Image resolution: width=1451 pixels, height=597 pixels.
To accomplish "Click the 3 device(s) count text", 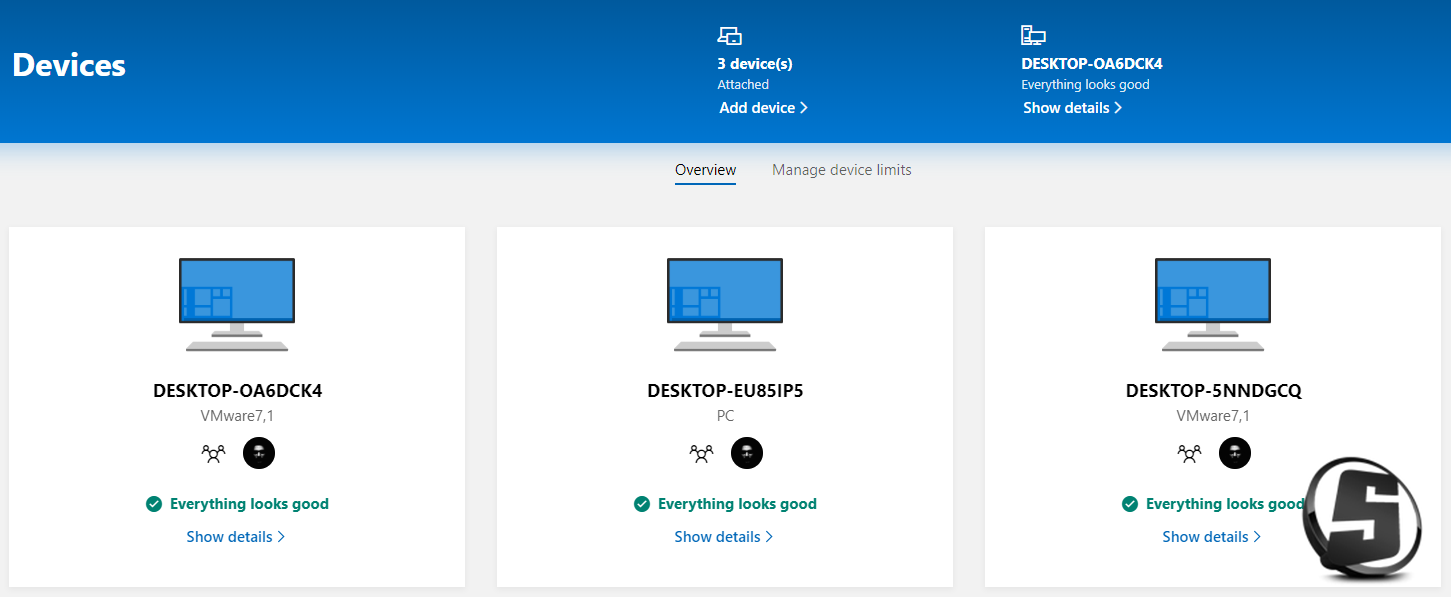I will point(755,64).
